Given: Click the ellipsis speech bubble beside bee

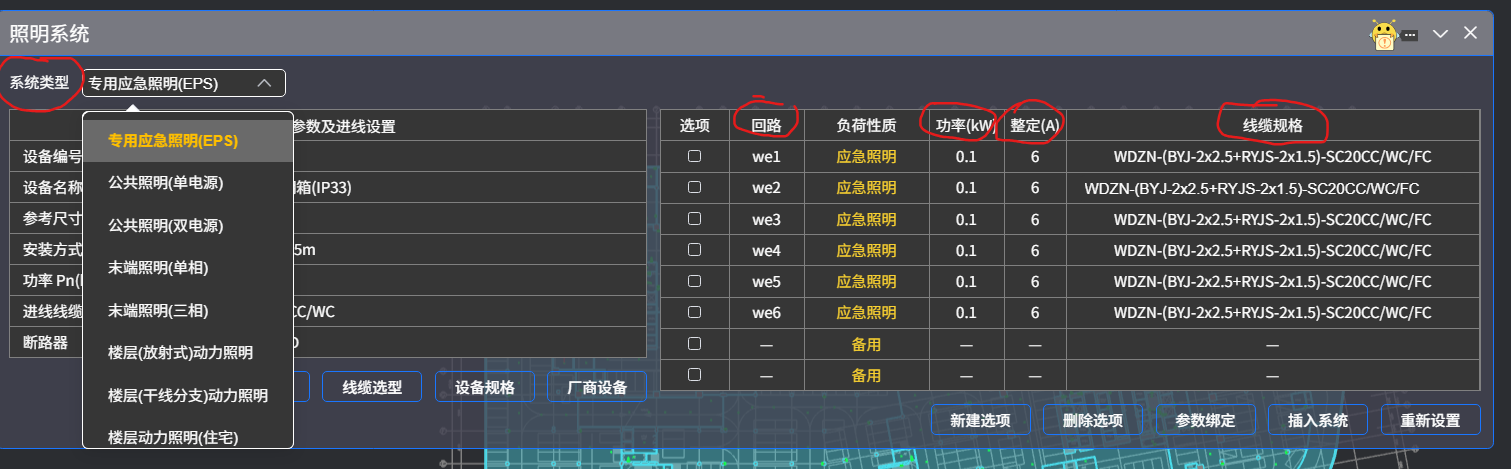Looking at the screenshot, I should pos(1410,35).
